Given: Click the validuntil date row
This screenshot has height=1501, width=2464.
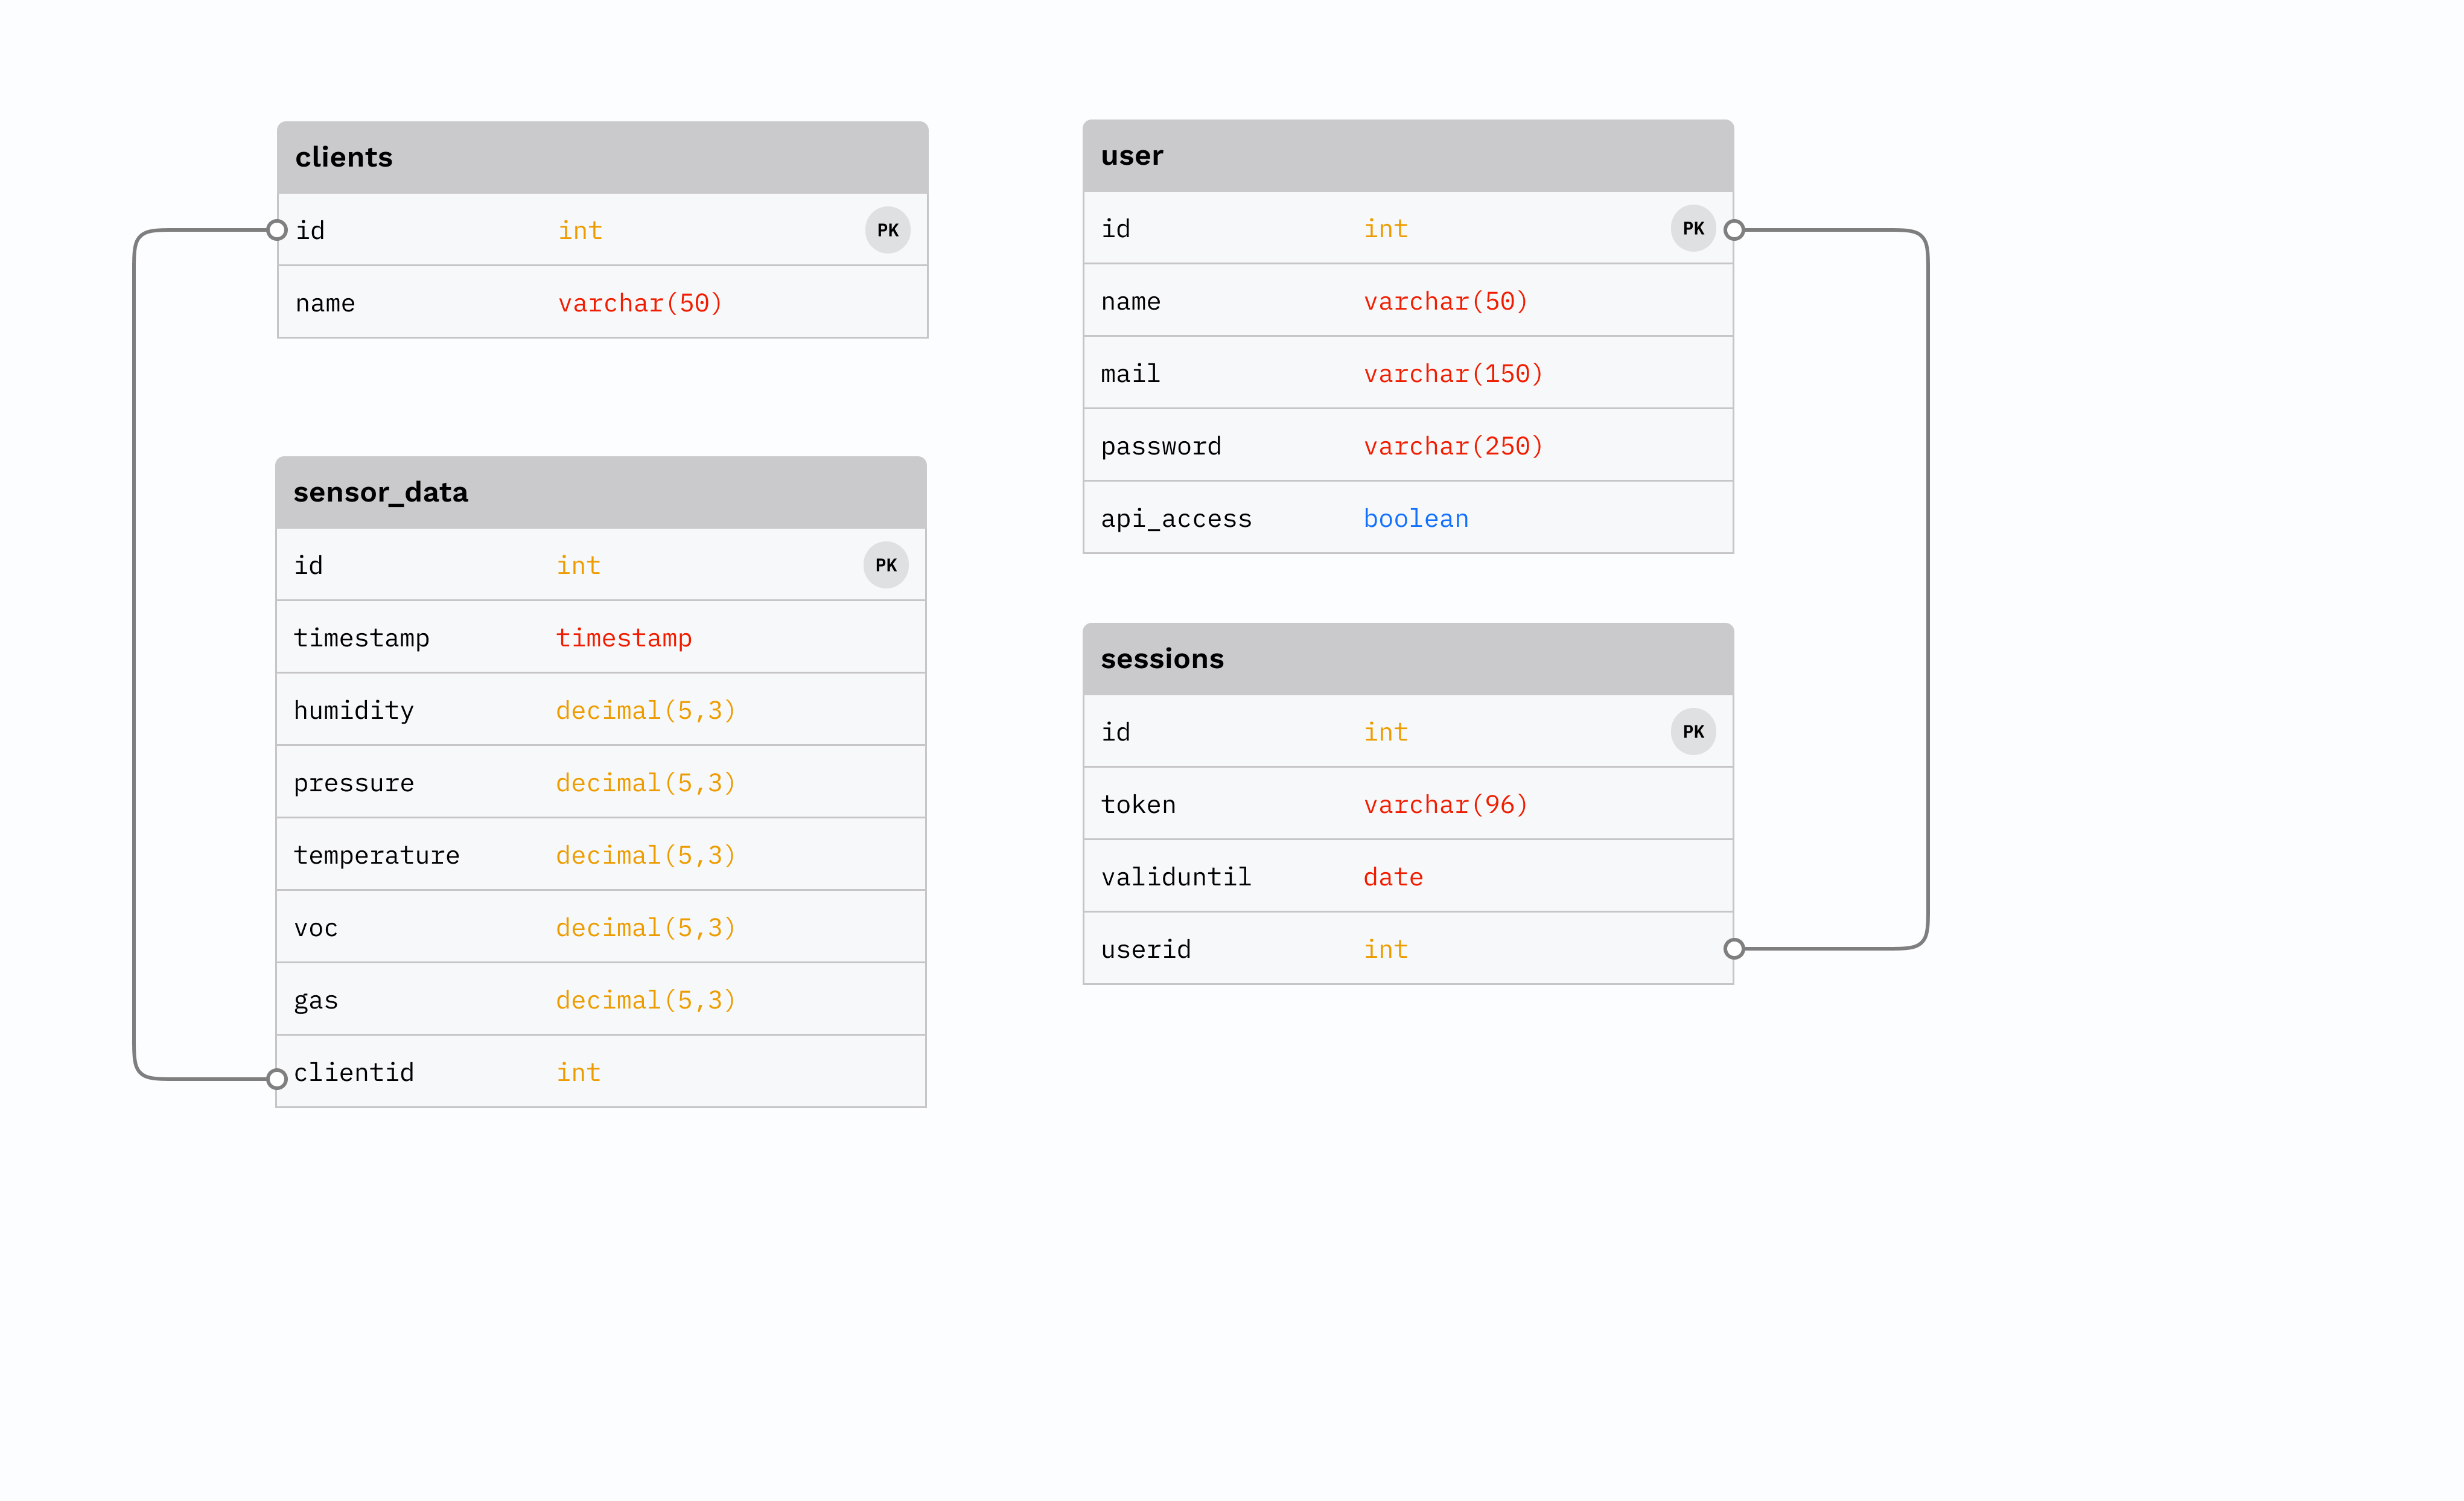Looking at the screenshot, I should click(x=1407, y=876).
